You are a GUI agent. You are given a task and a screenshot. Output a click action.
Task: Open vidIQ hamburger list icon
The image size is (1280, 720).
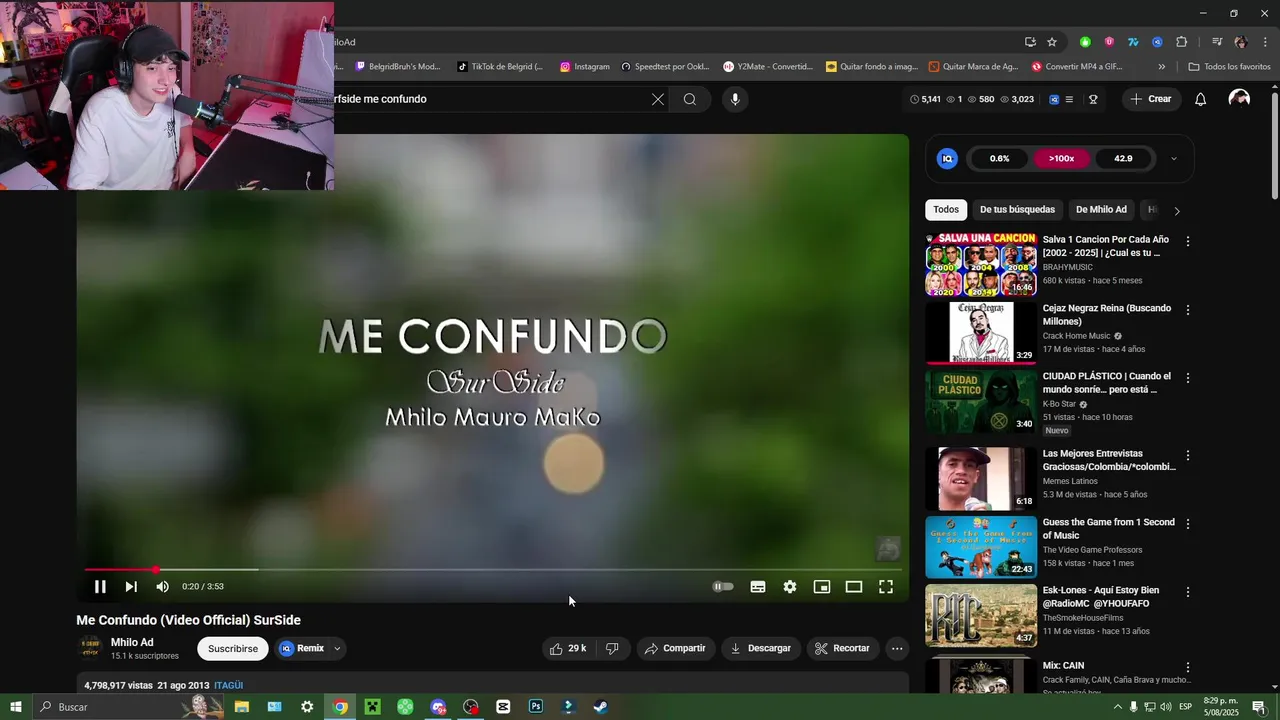point(1069,99)
